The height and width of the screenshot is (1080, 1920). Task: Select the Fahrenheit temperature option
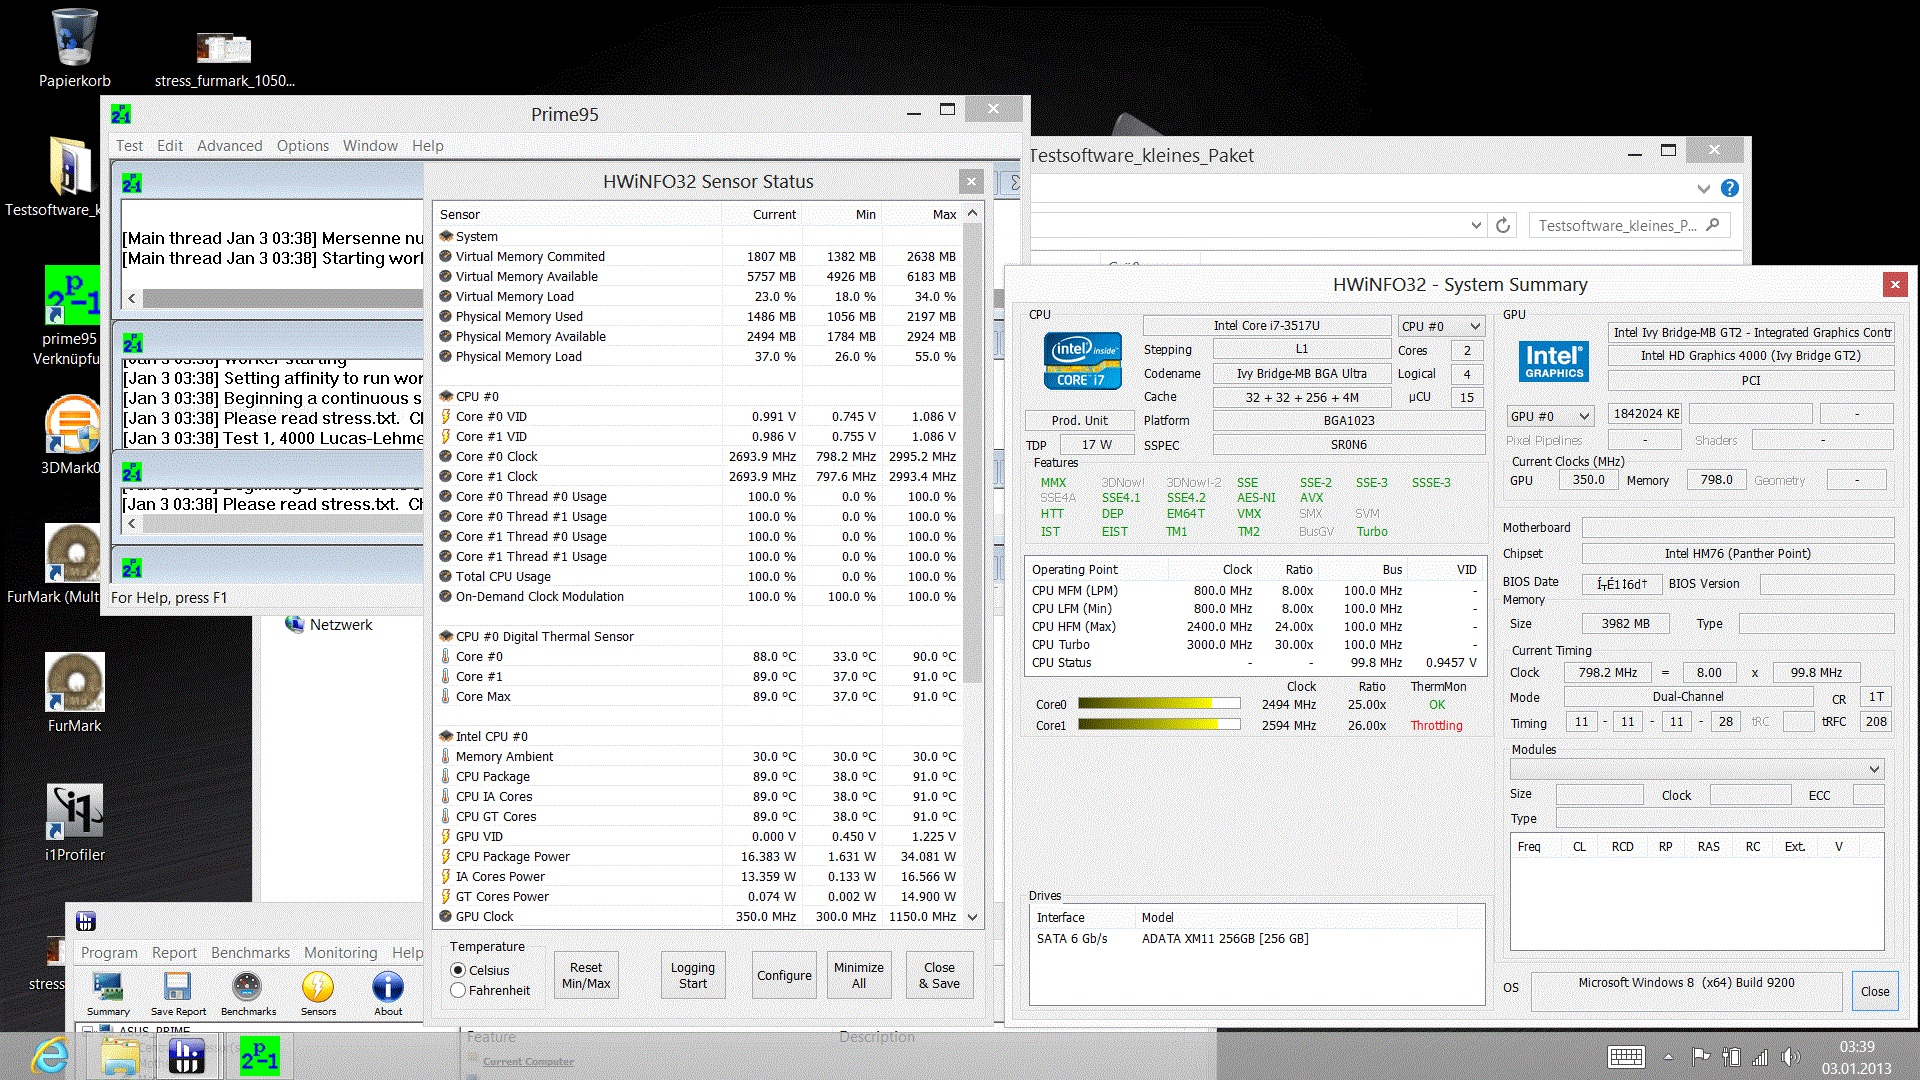point(458,990)
